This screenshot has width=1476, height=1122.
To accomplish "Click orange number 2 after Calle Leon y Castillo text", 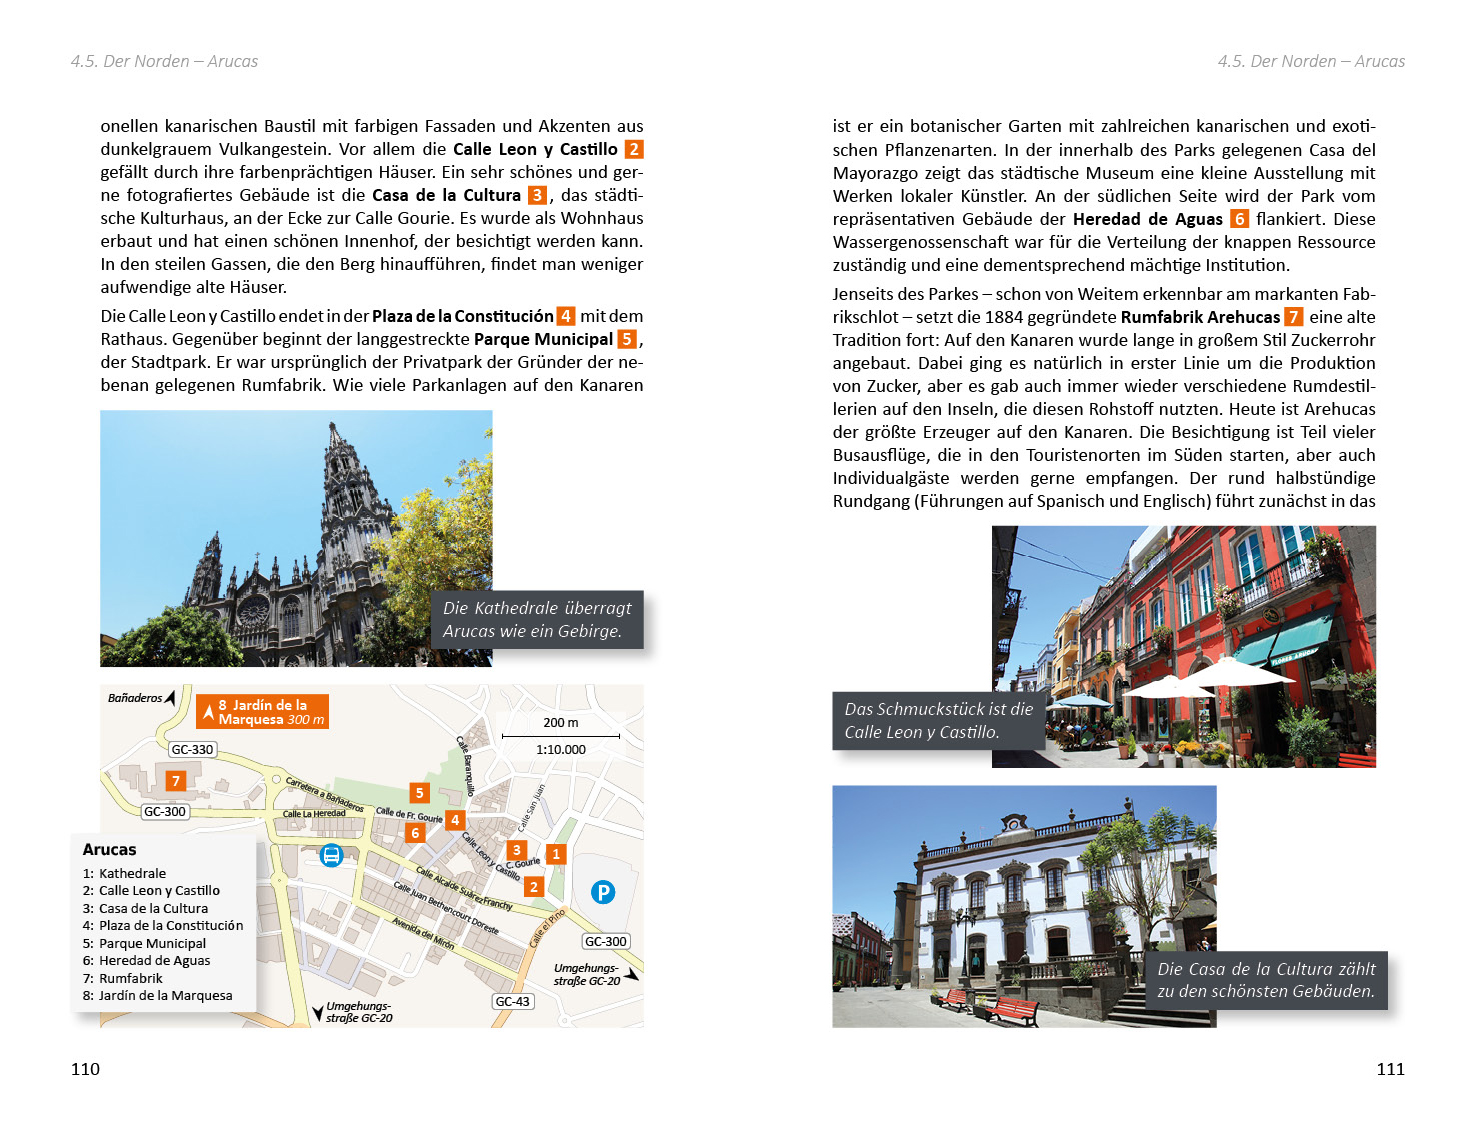I will [x=633, y=149].
